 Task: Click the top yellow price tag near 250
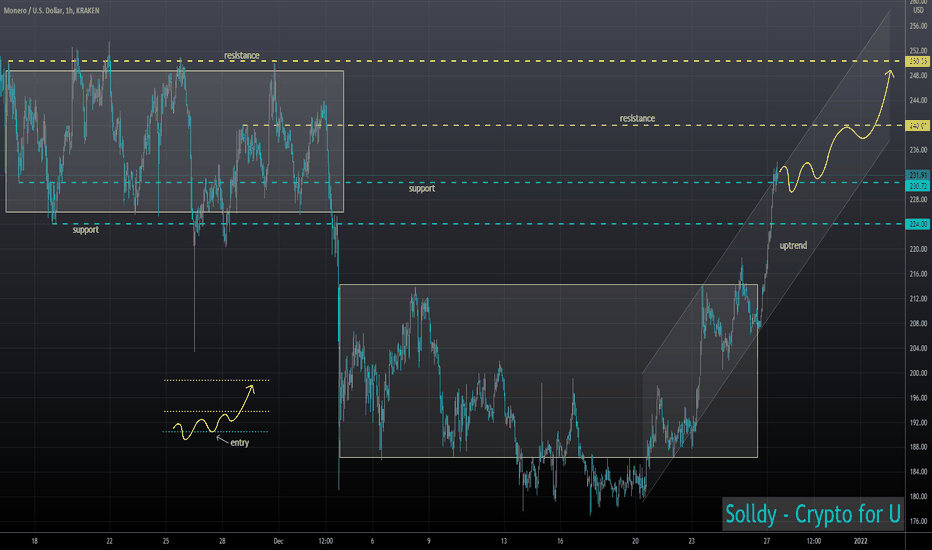tap(918, 61)
